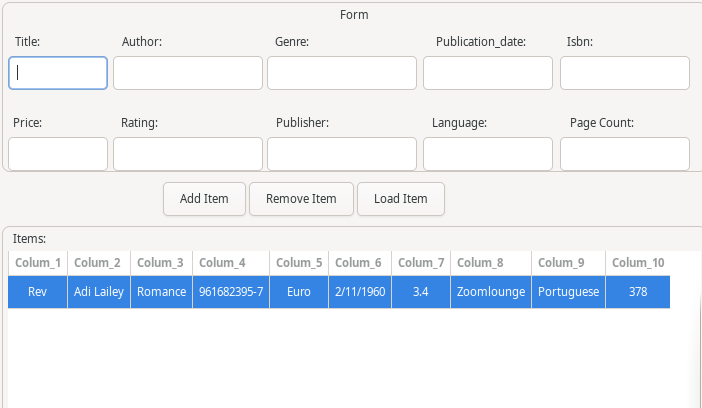Select the Isbn input field
This screenshot has width=702, height=408.
[625, 73]
